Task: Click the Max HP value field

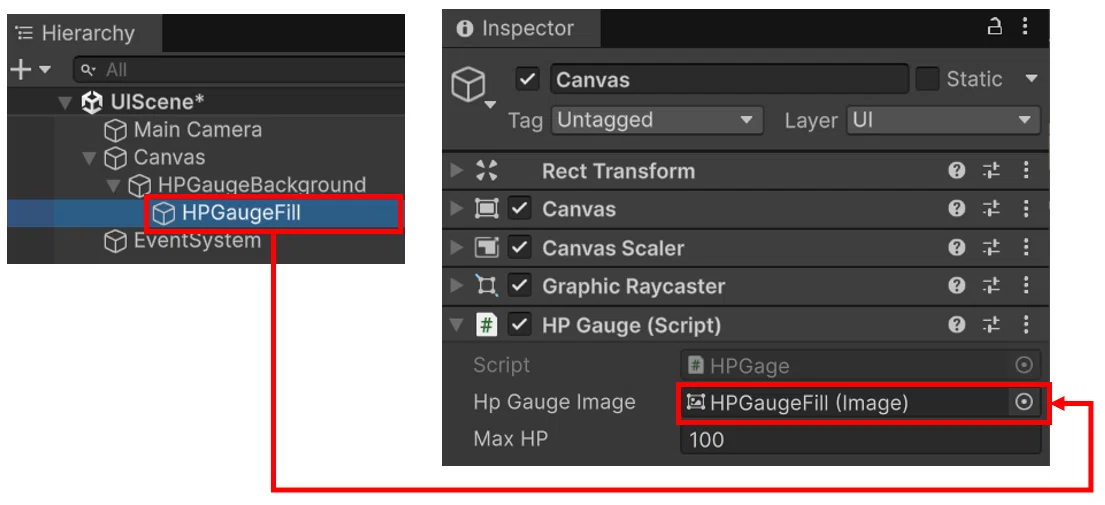Action: [x=860, y=439]
